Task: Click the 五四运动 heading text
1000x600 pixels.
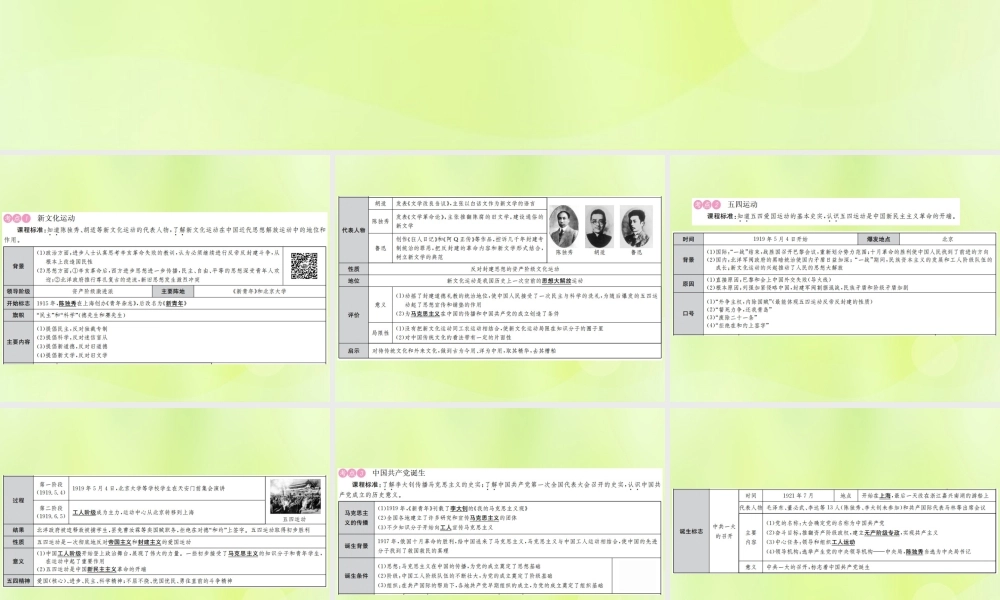Action: click(742, 205)
